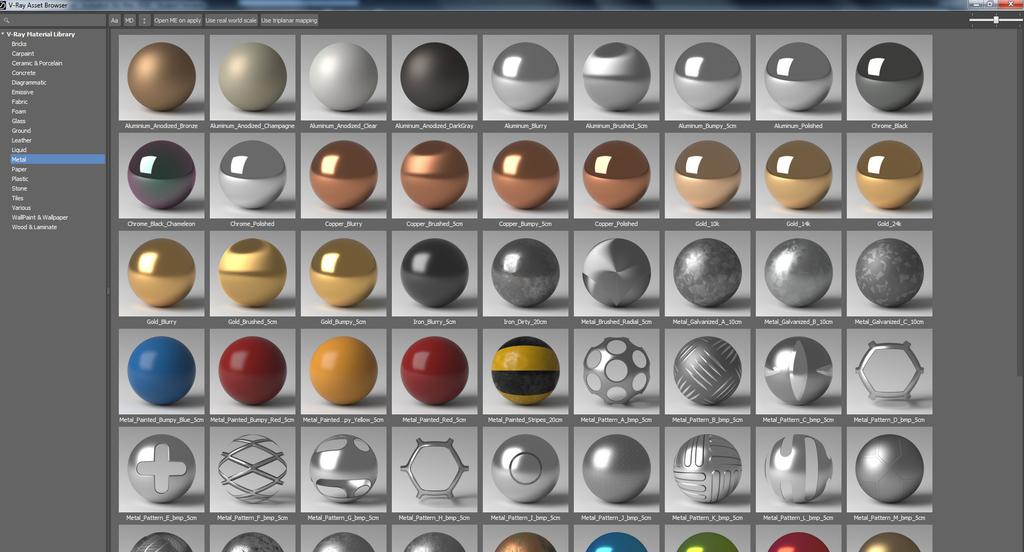Pick the Gold_Blurry material

(161, 274)
